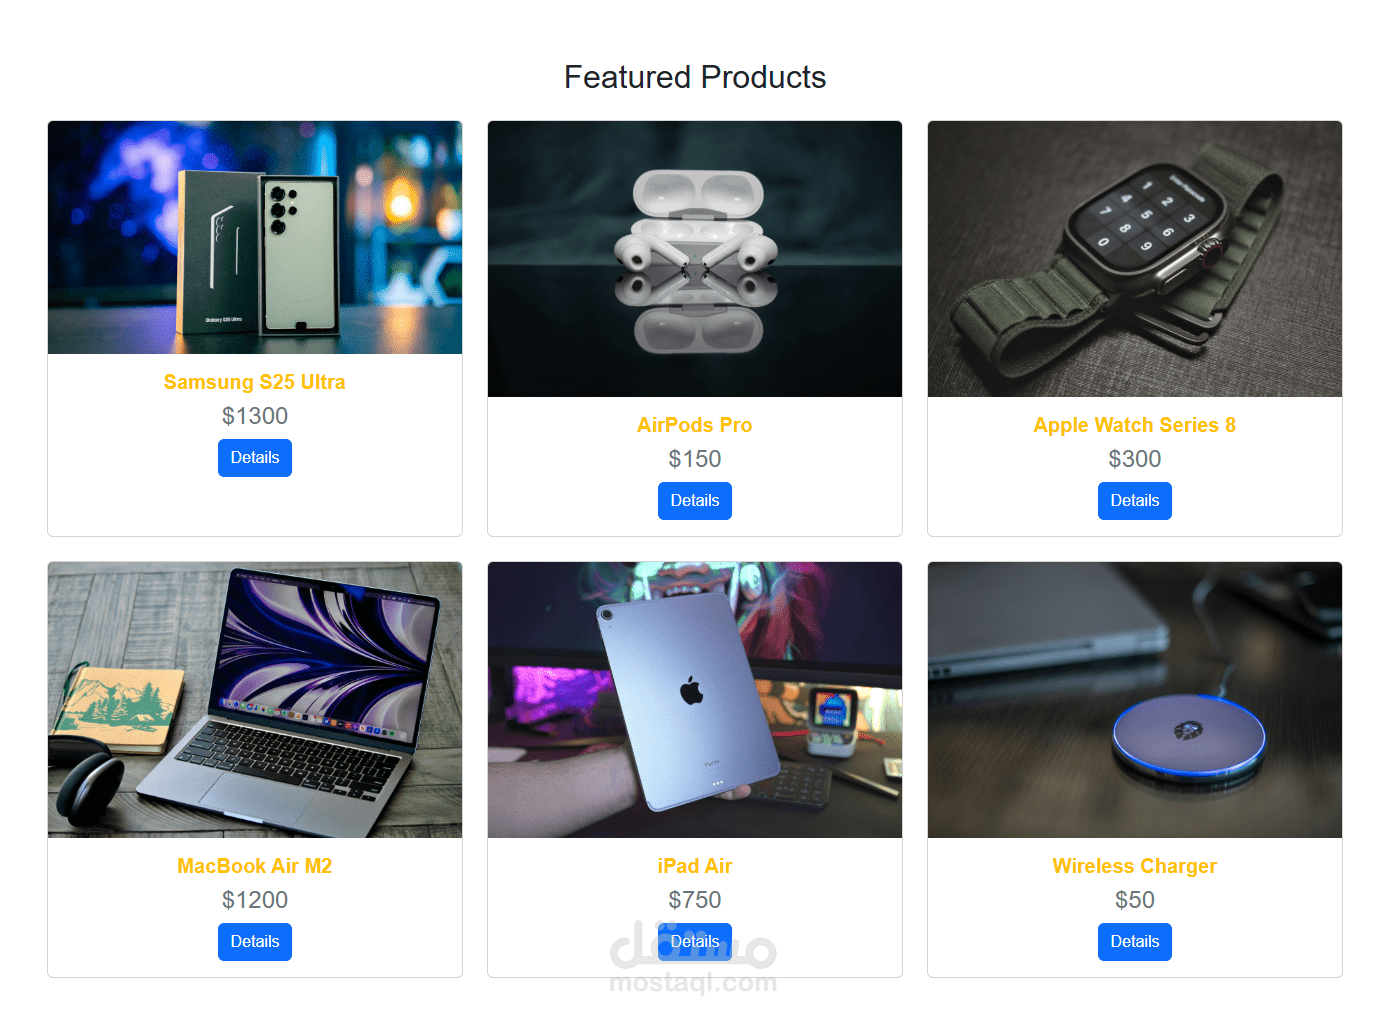Open Details for Samsung S25 Ultra
This screenshot has height=1017, width=1388.
pyautogui.click(x=255, y=458)
